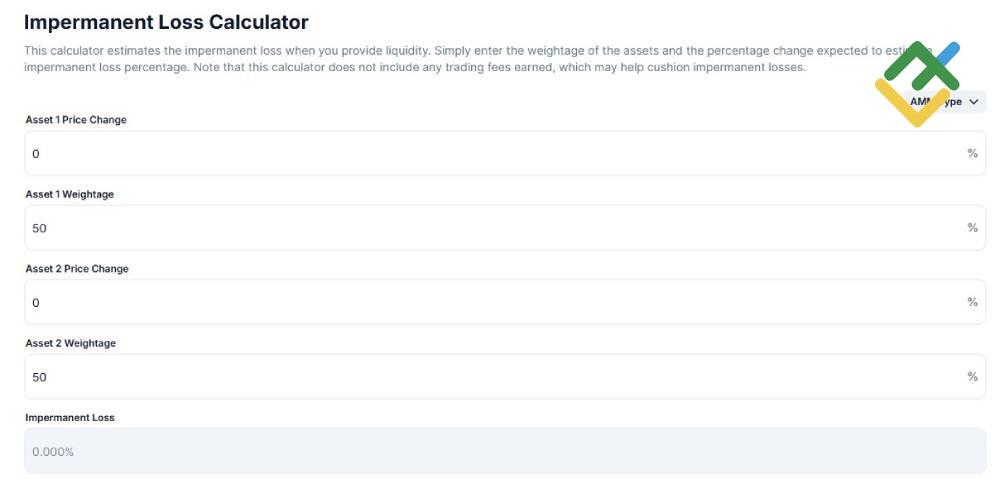Click the "Impermanent Loss" label above the result
Screen dimensions: 1000x479
70,417
